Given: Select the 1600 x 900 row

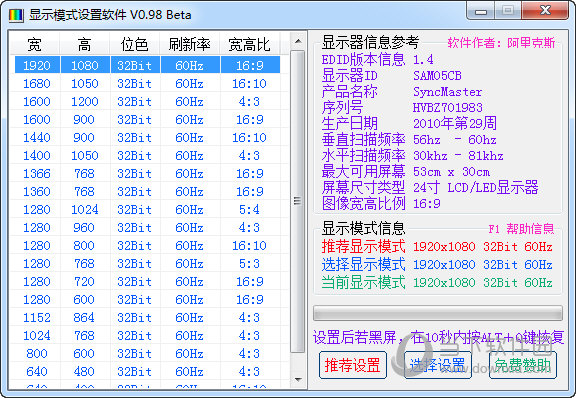Looking at the screenshot, I should coord(147,119).
